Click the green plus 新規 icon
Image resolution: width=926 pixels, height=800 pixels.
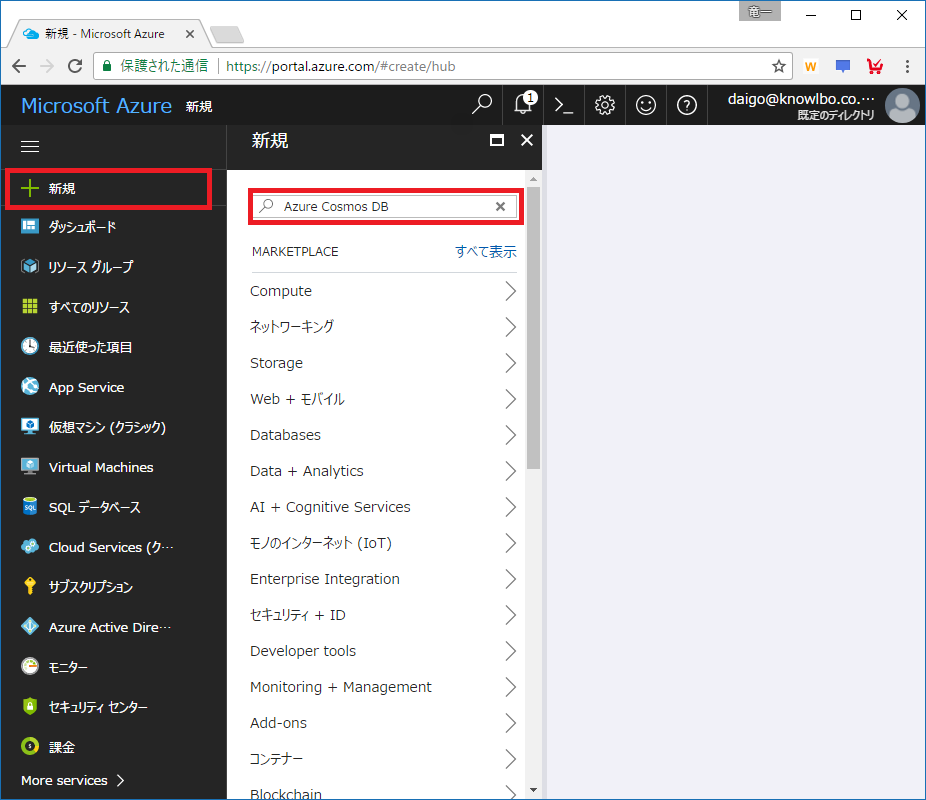[30, 188]
